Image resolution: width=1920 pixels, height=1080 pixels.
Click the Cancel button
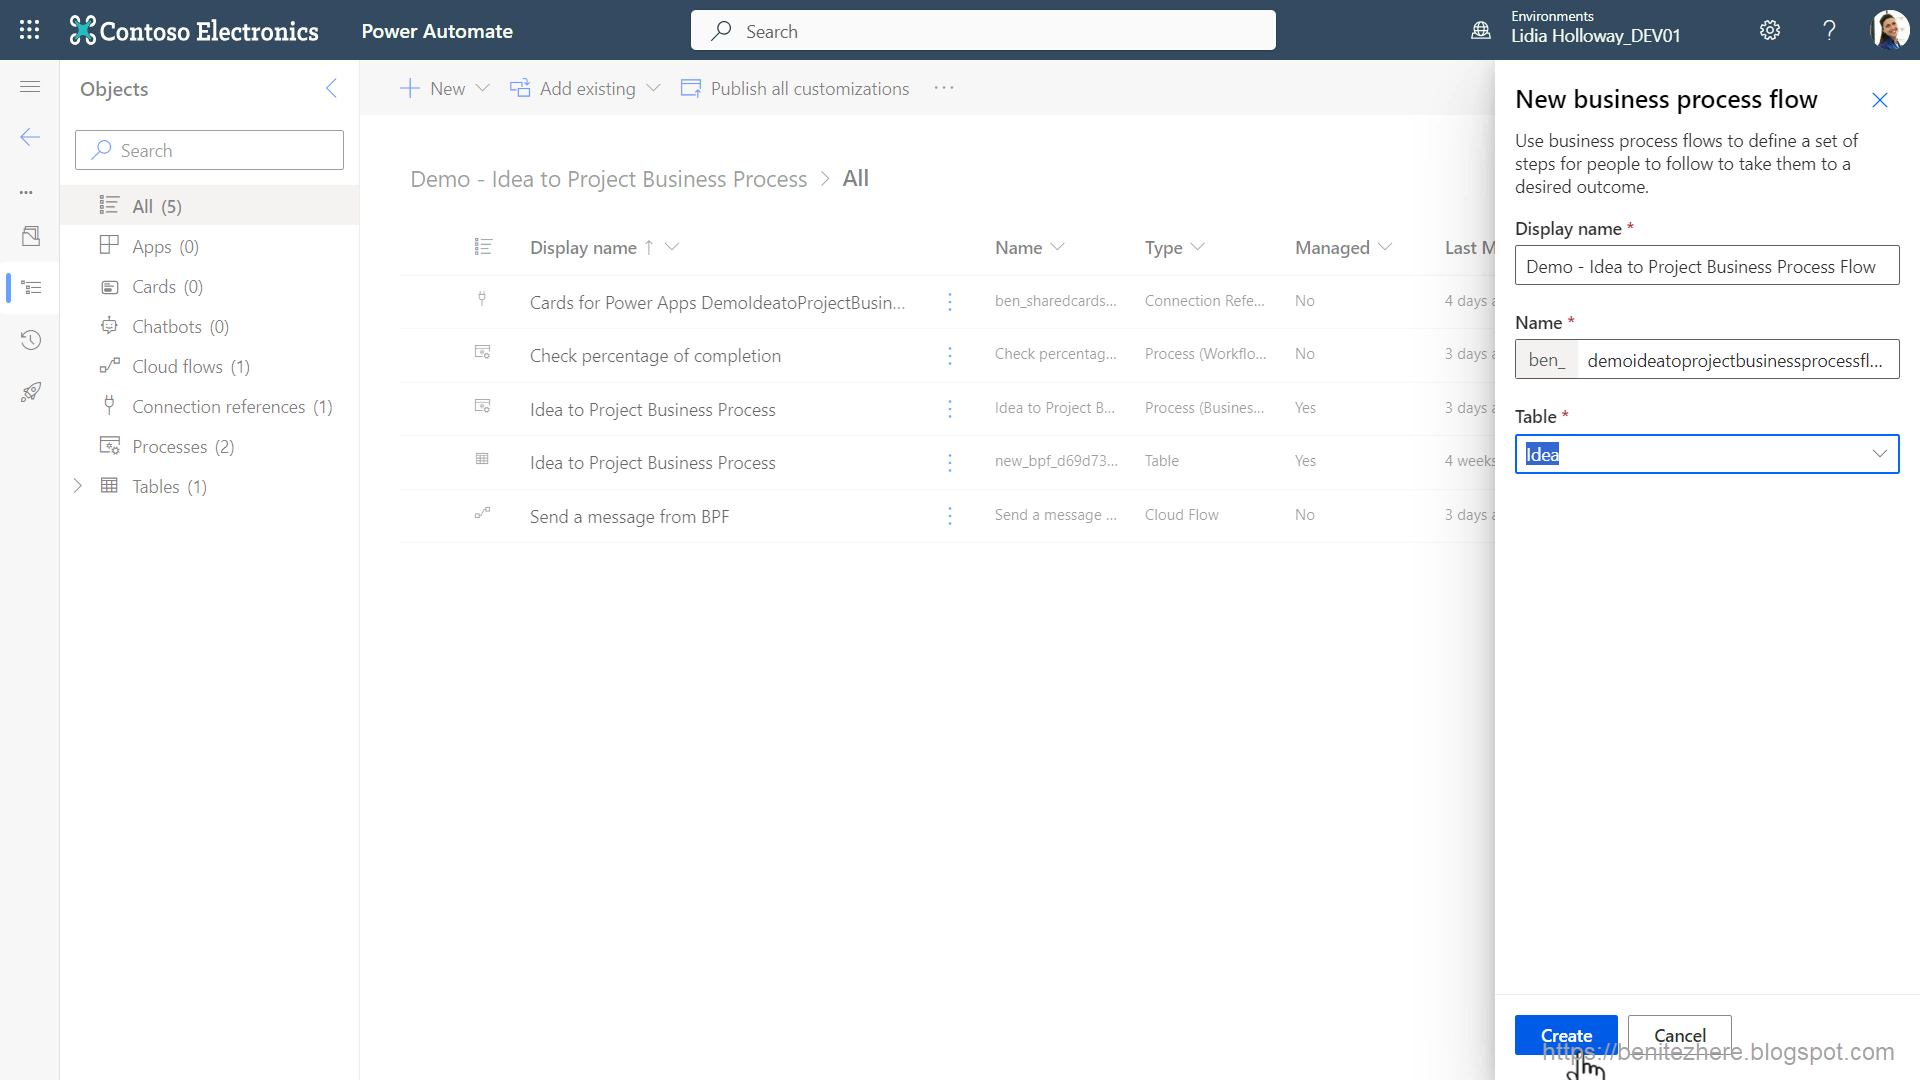pos(1679,1035)
